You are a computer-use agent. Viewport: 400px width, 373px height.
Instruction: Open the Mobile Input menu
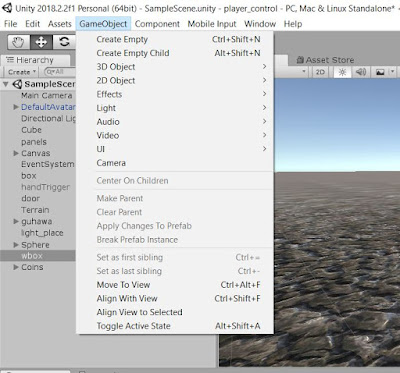pos(212,24)
